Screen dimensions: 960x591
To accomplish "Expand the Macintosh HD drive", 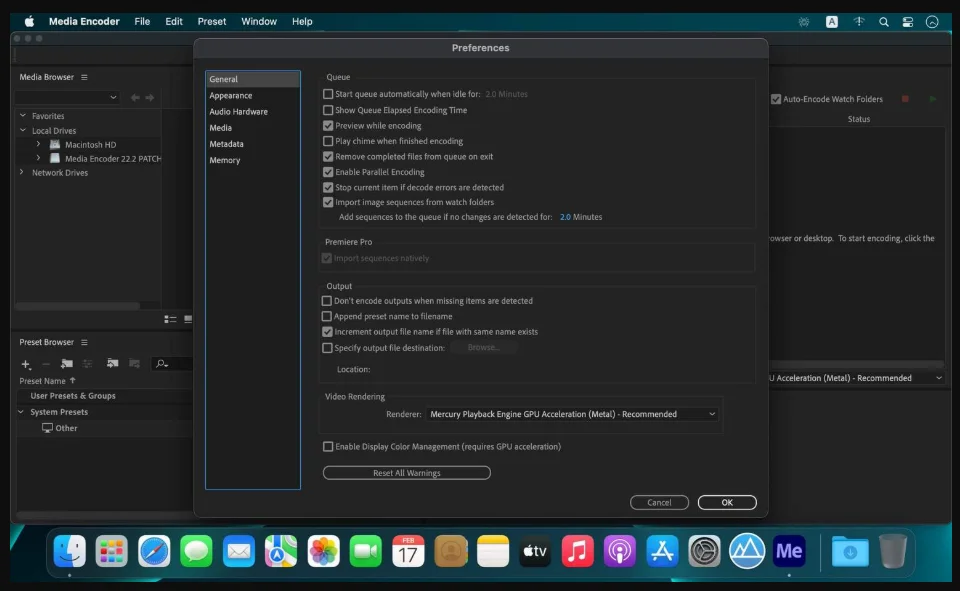I will click(38, 145).
